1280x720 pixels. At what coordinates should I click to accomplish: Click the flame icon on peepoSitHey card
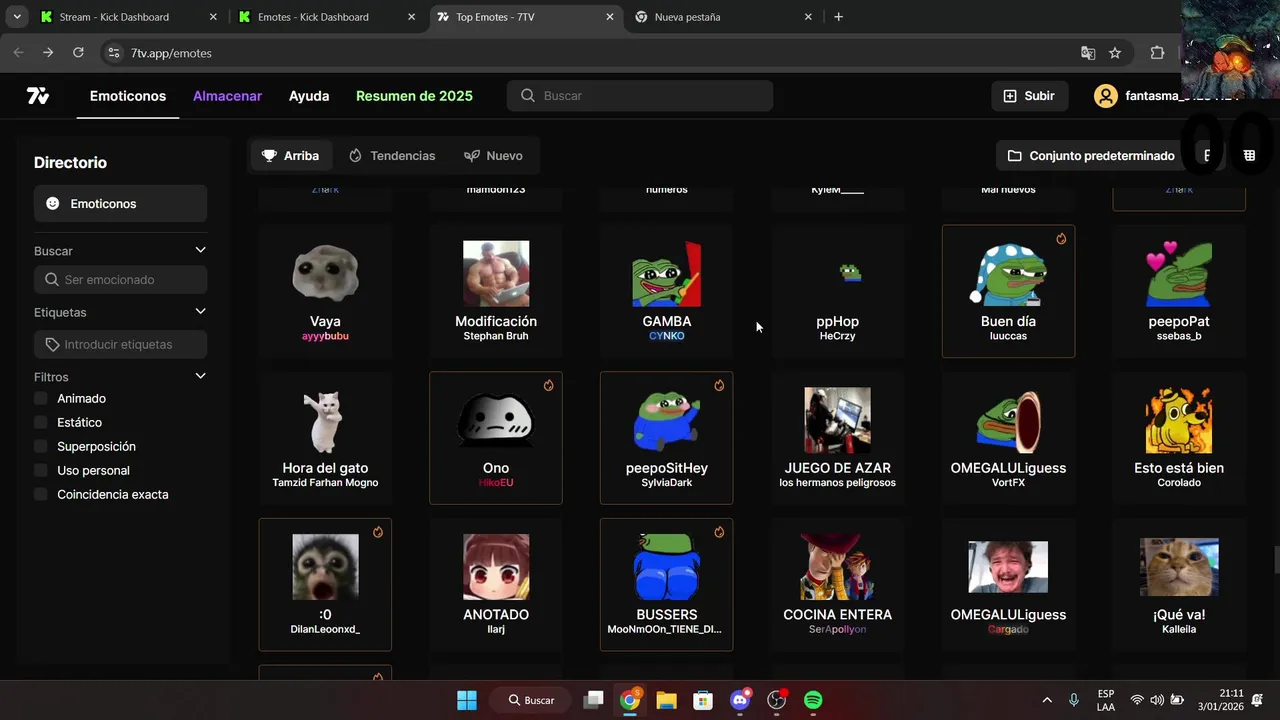click(x=719, y=386)
